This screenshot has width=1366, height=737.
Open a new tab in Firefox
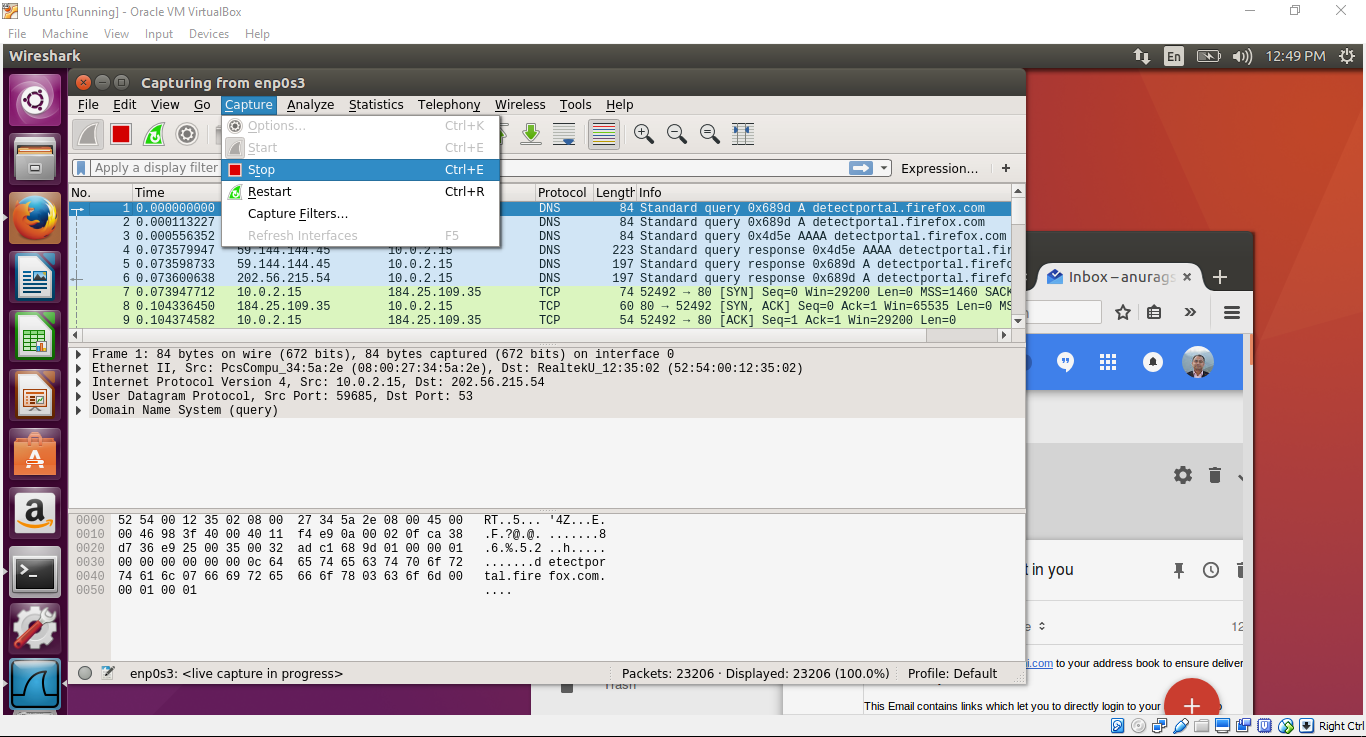click(1220, 277)
